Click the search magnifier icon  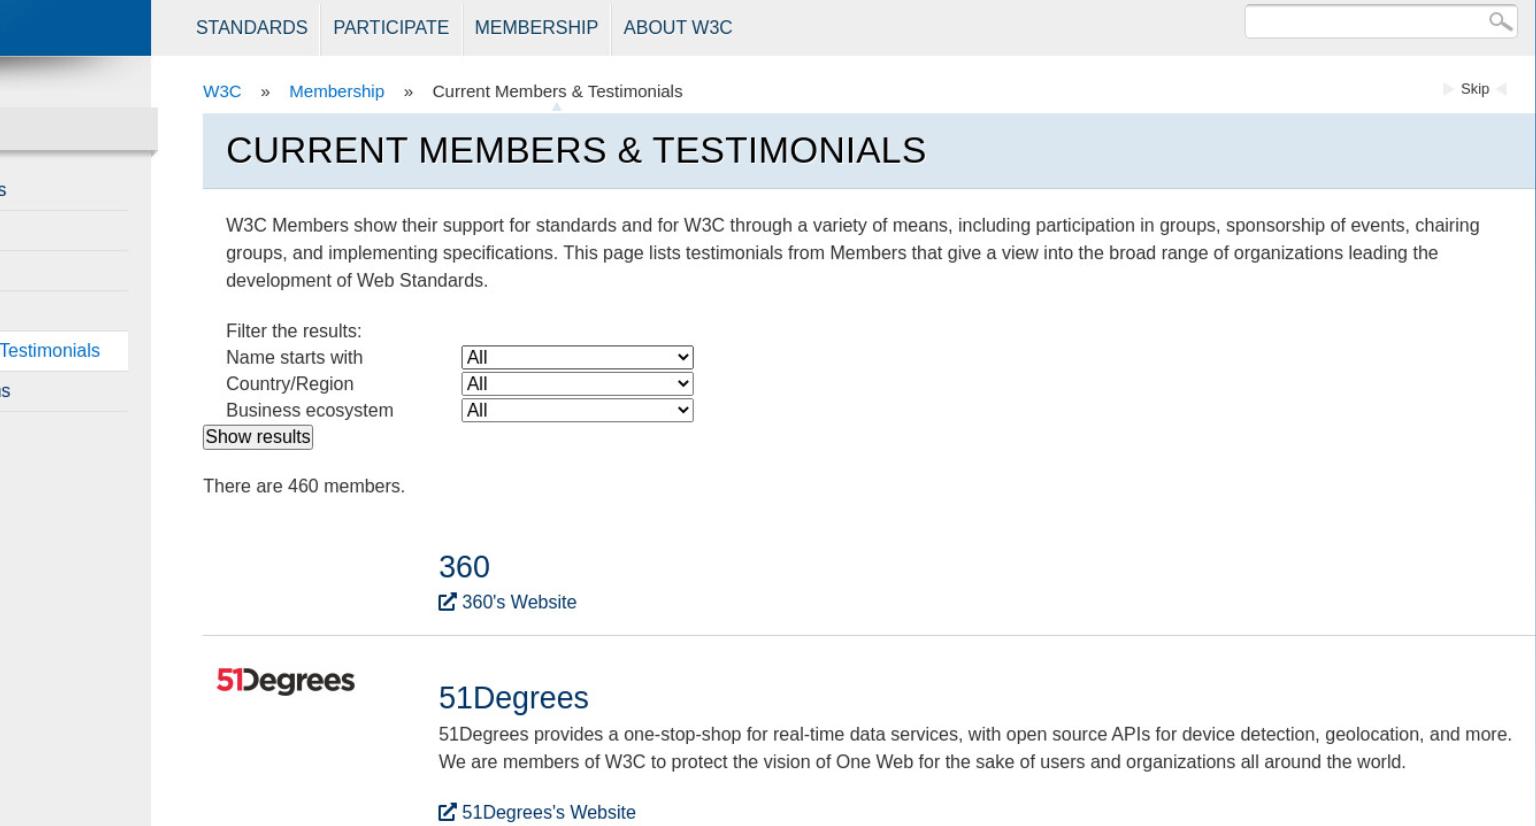tap(1500, 21)
